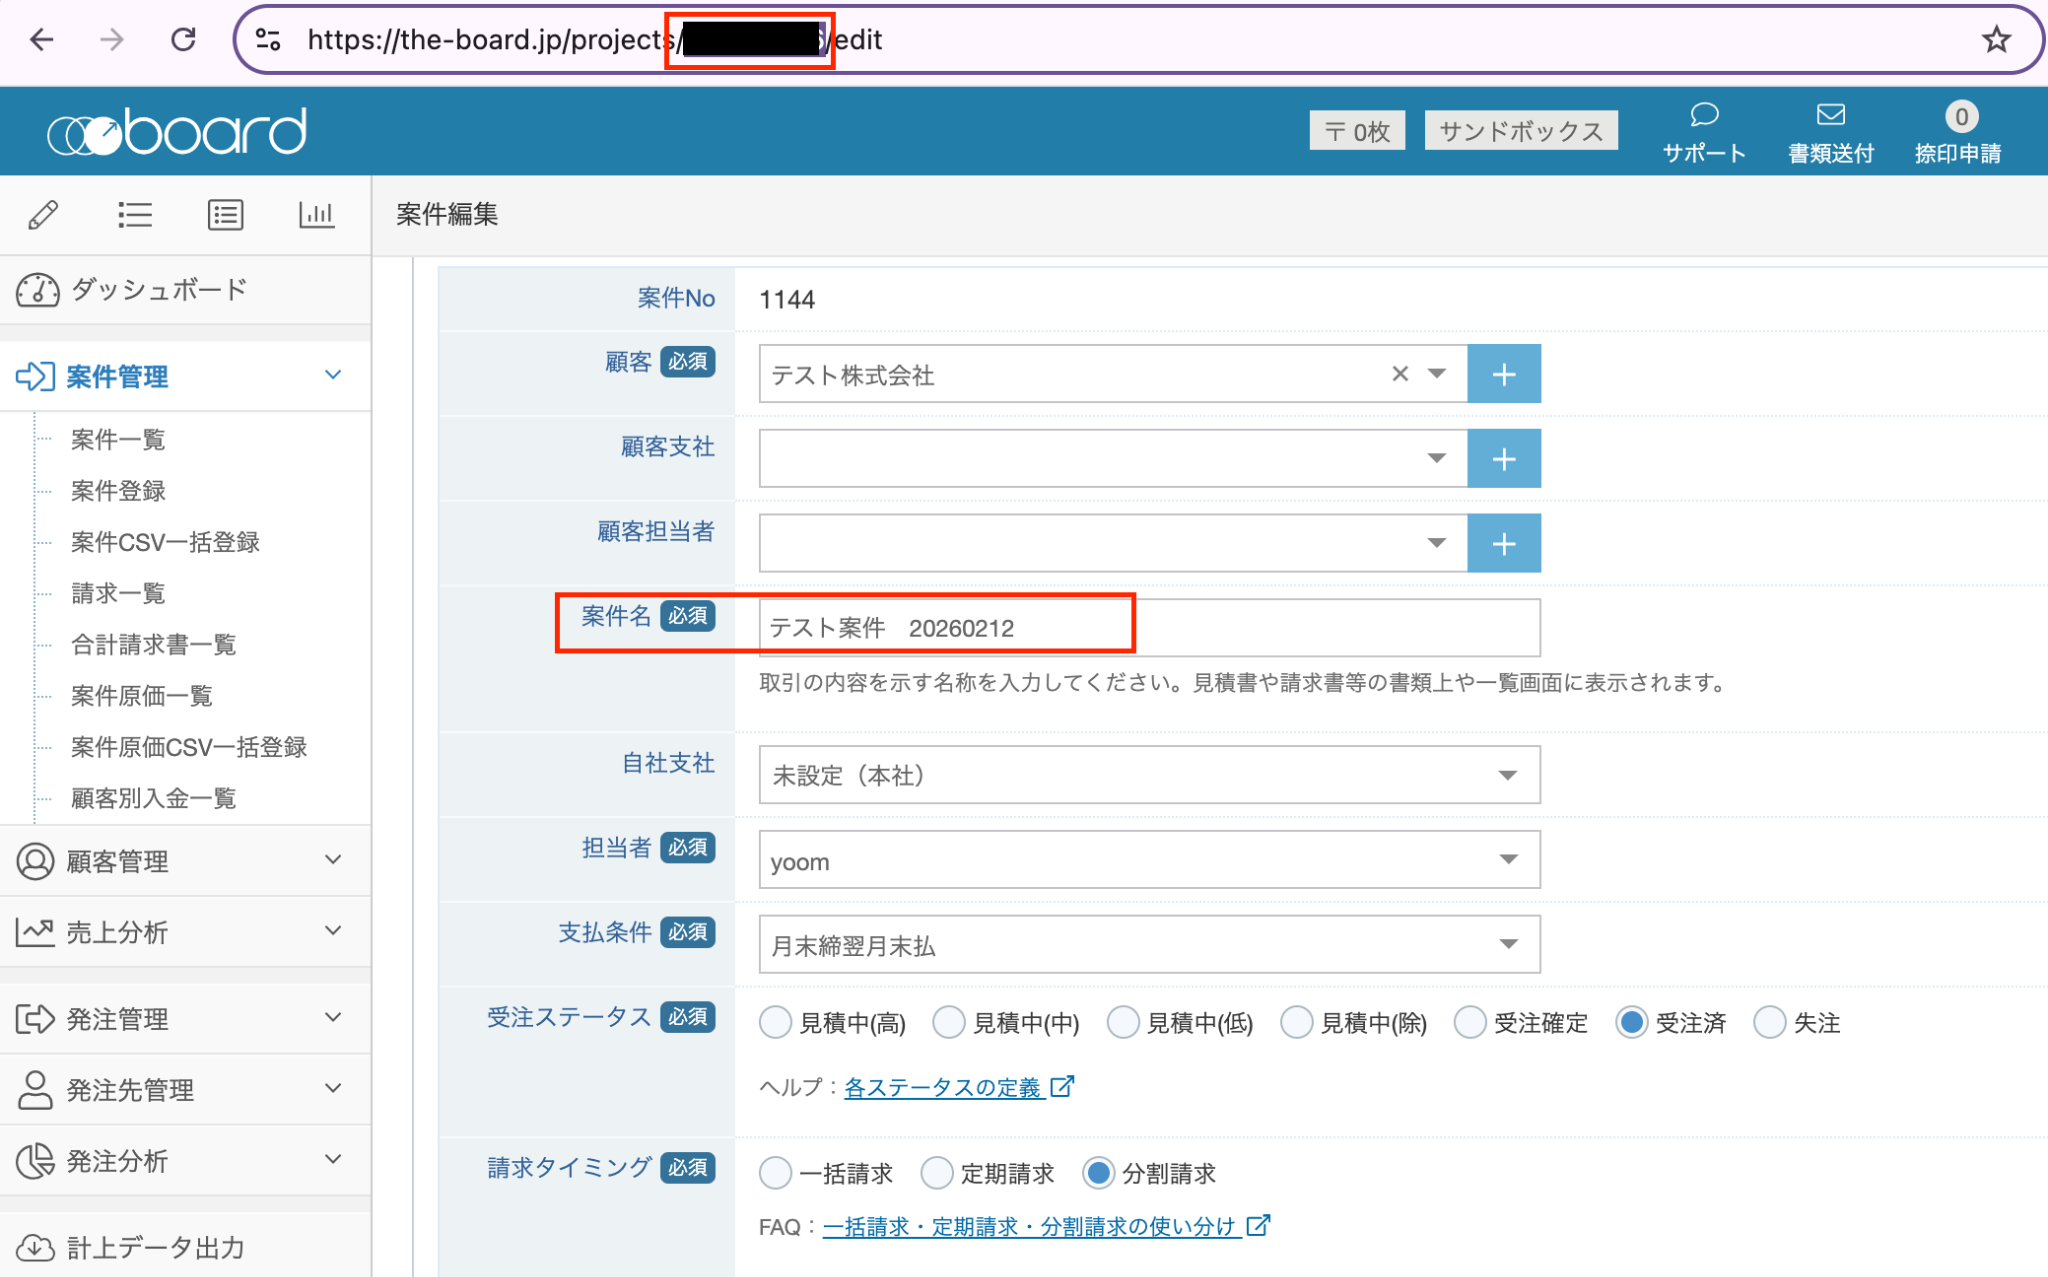Choose 一括請求 billing timing option
The height and width of the screenshot is (1277, 2048).
click(x=776, y=1173)
